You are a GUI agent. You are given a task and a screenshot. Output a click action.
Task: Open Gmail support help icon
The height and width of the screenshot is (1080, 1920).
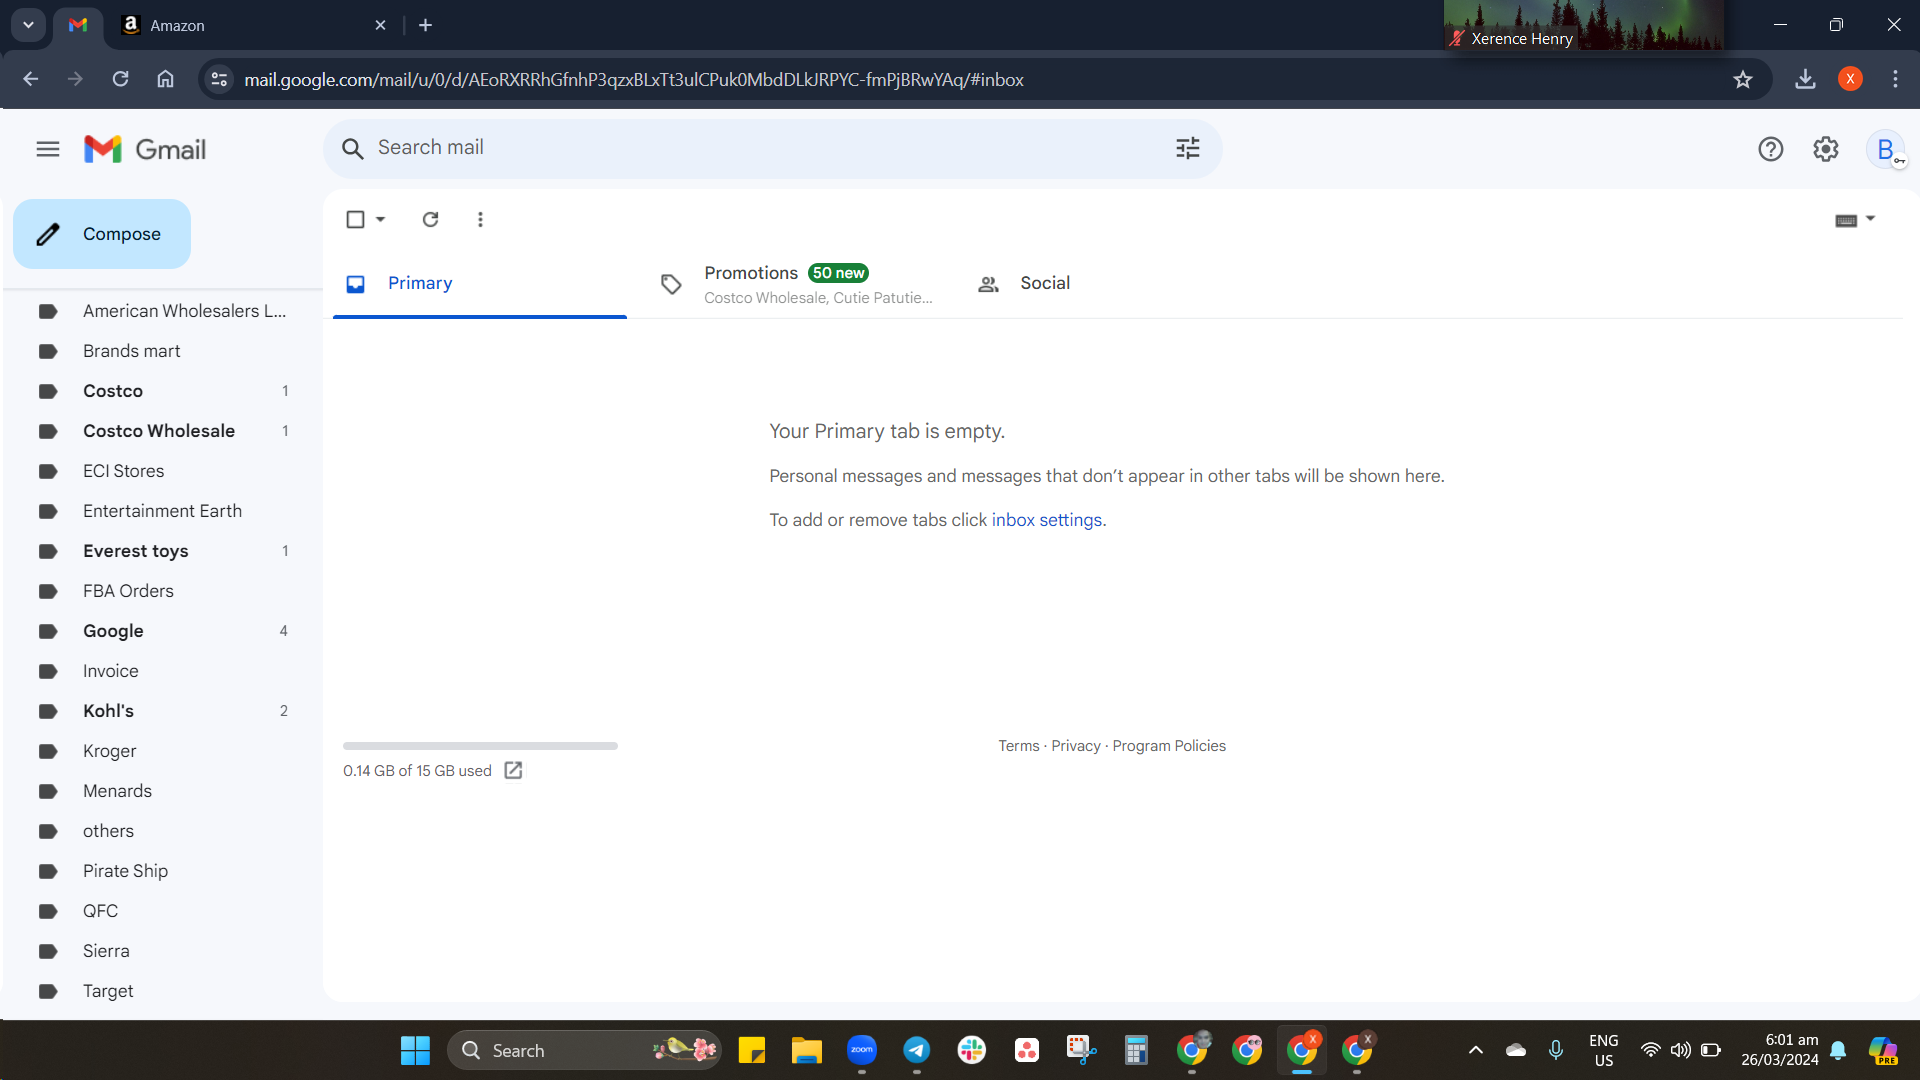[1770, 149]
